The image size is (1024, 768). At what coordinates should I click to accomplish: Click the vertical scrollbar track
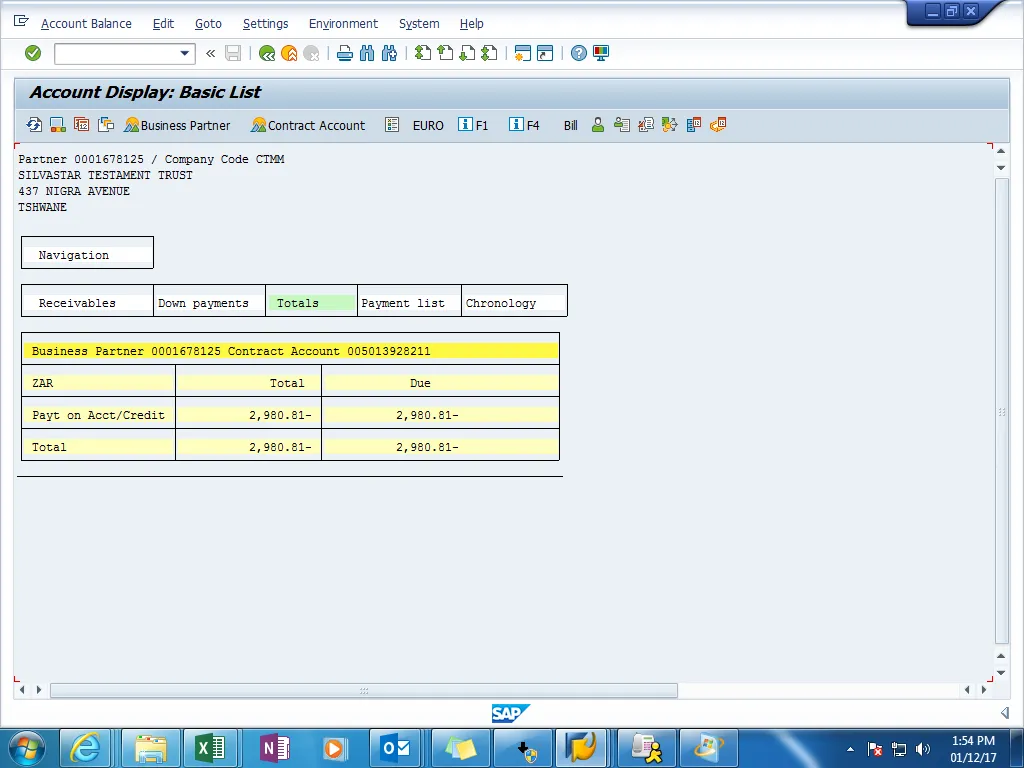click(x=1001, y=411)
